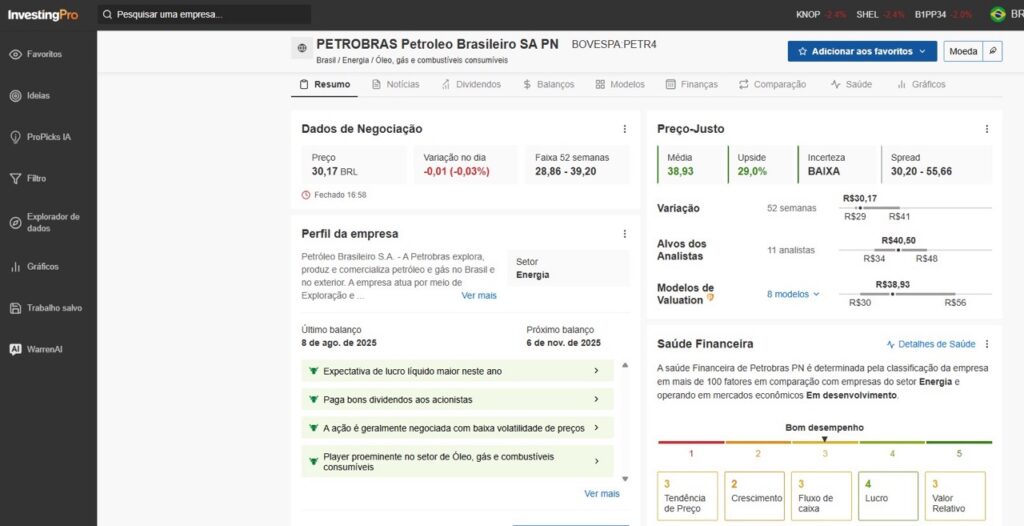
Task: Click the Valor Relativo score card
Action: tap(955, 496)
